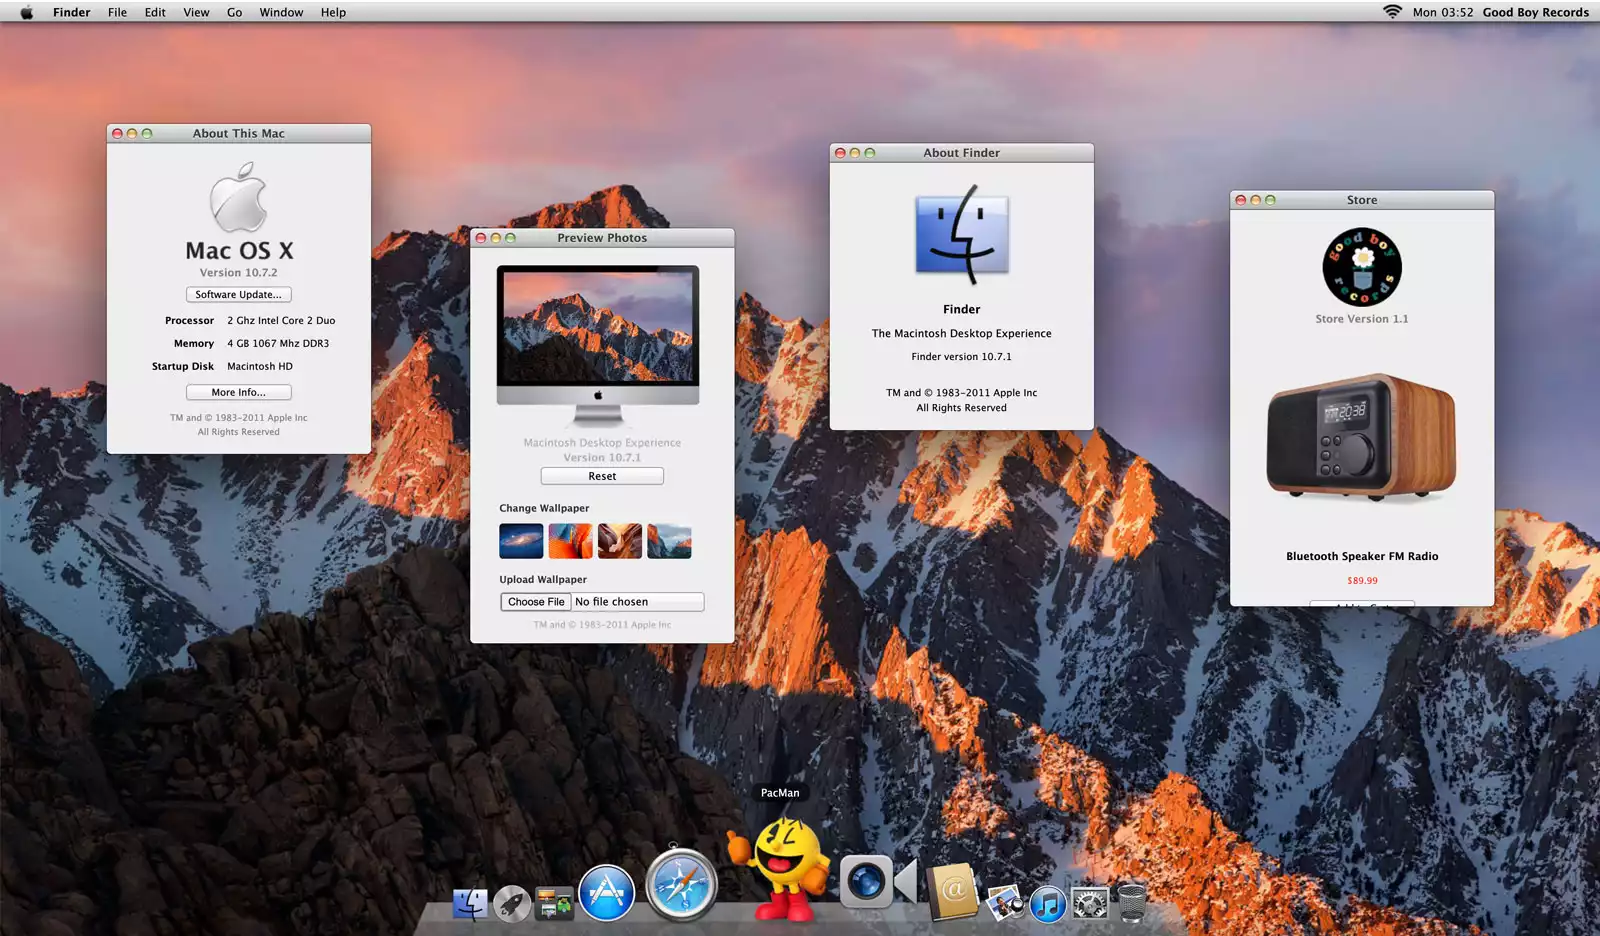This screenshot has width=1600, height=936.
Task: Click Bluetooth Speaker FM Radio title
Action: click(x=1362, y=556)
